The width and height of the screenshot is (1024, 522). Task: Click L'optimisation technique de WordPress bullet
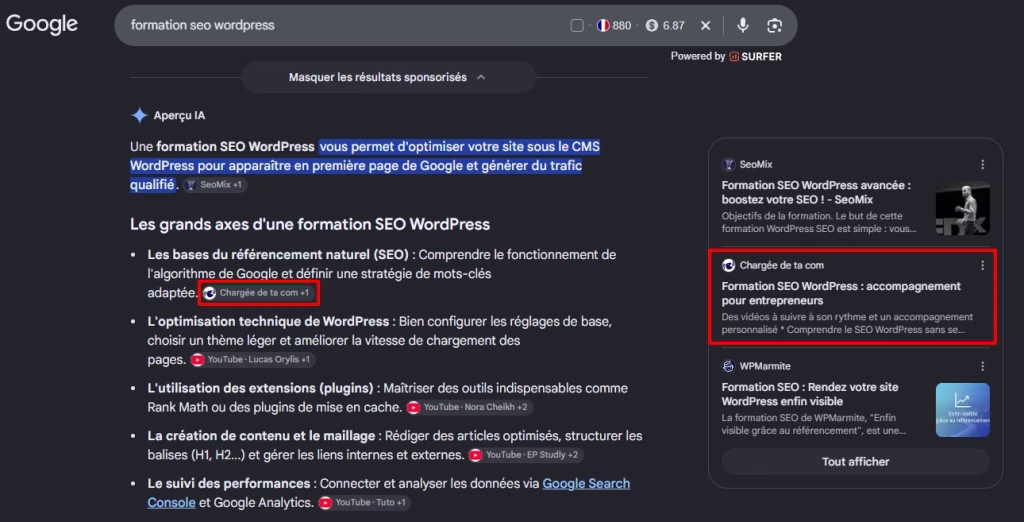268,321
